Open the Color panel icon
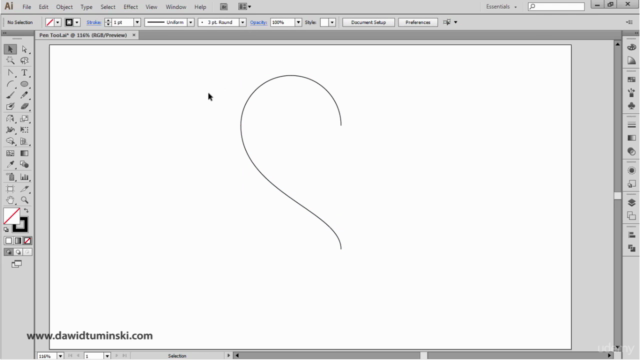This screenshot has width=640, height=360. 631,47
